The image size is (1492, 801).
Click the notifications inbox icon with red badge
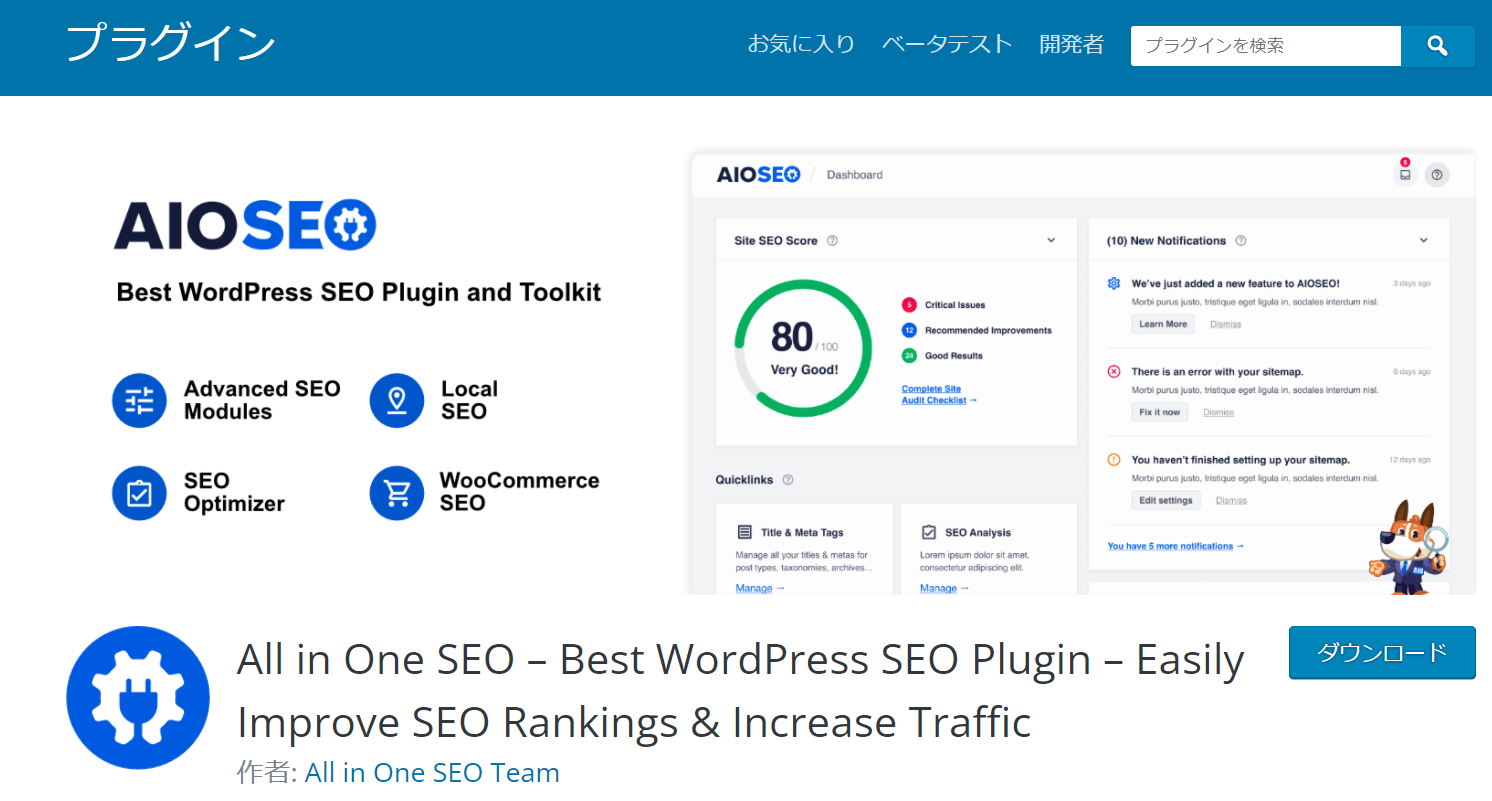pyautogui.click(x=1405, y=173)
